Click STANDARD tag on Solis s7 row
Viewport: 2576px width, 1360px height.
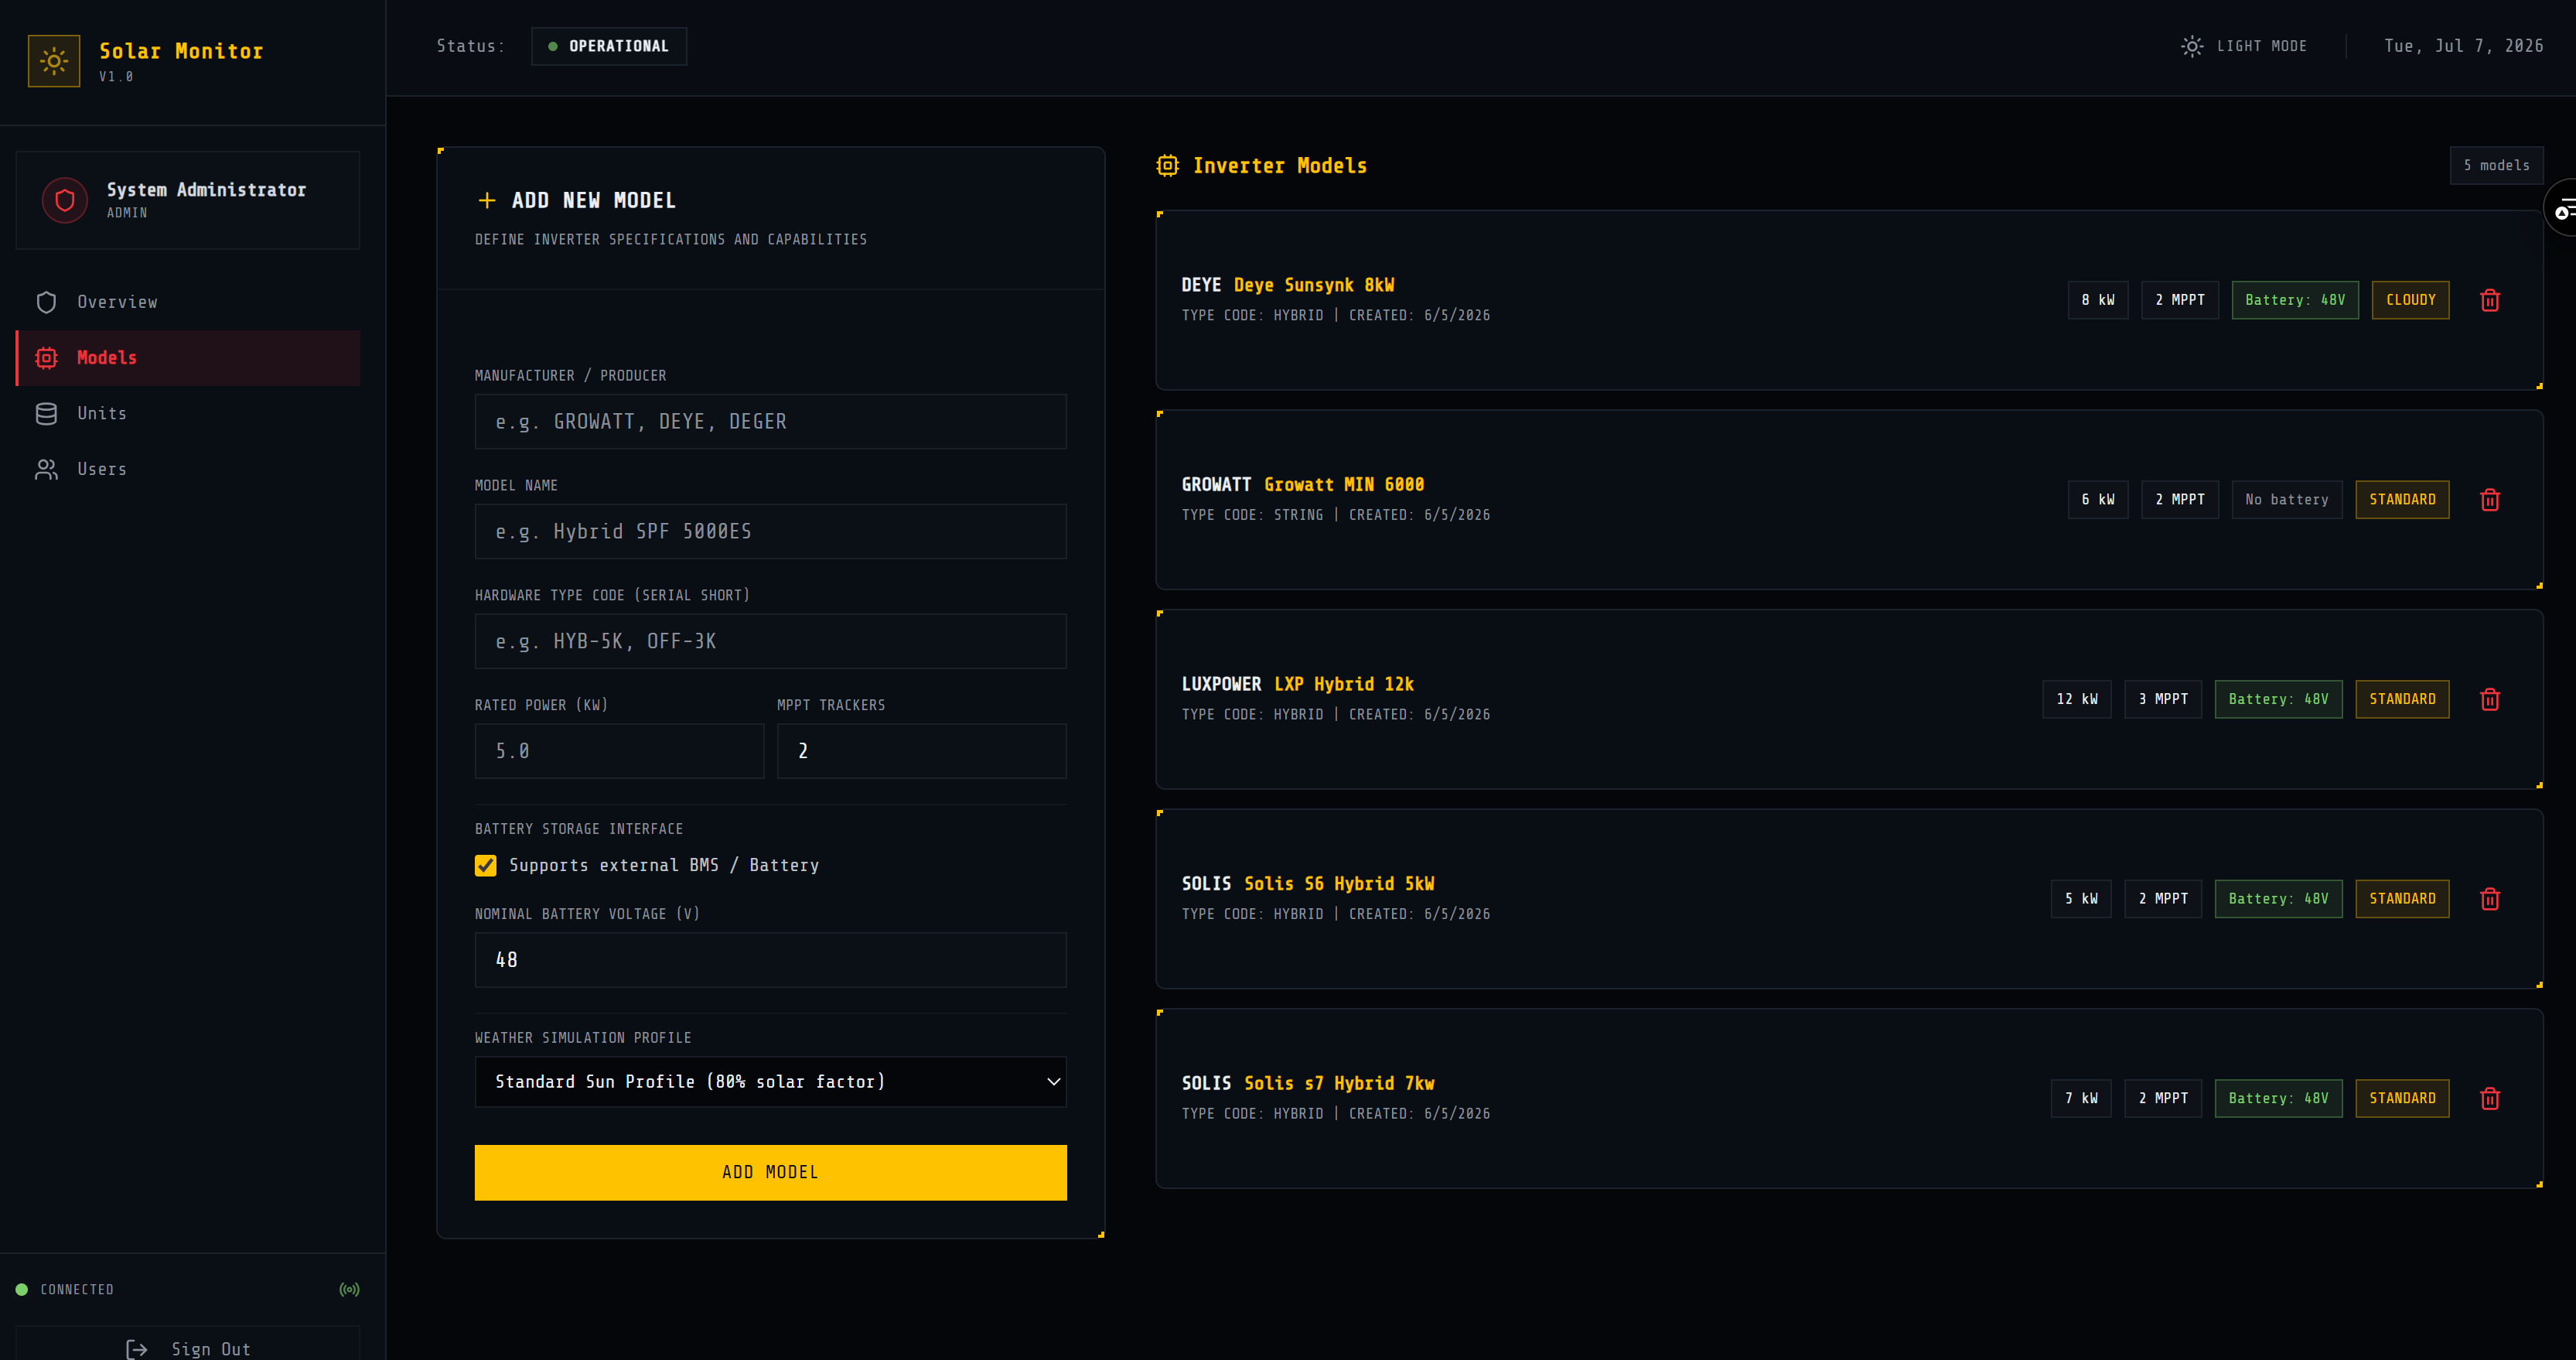(2402, 1098)
